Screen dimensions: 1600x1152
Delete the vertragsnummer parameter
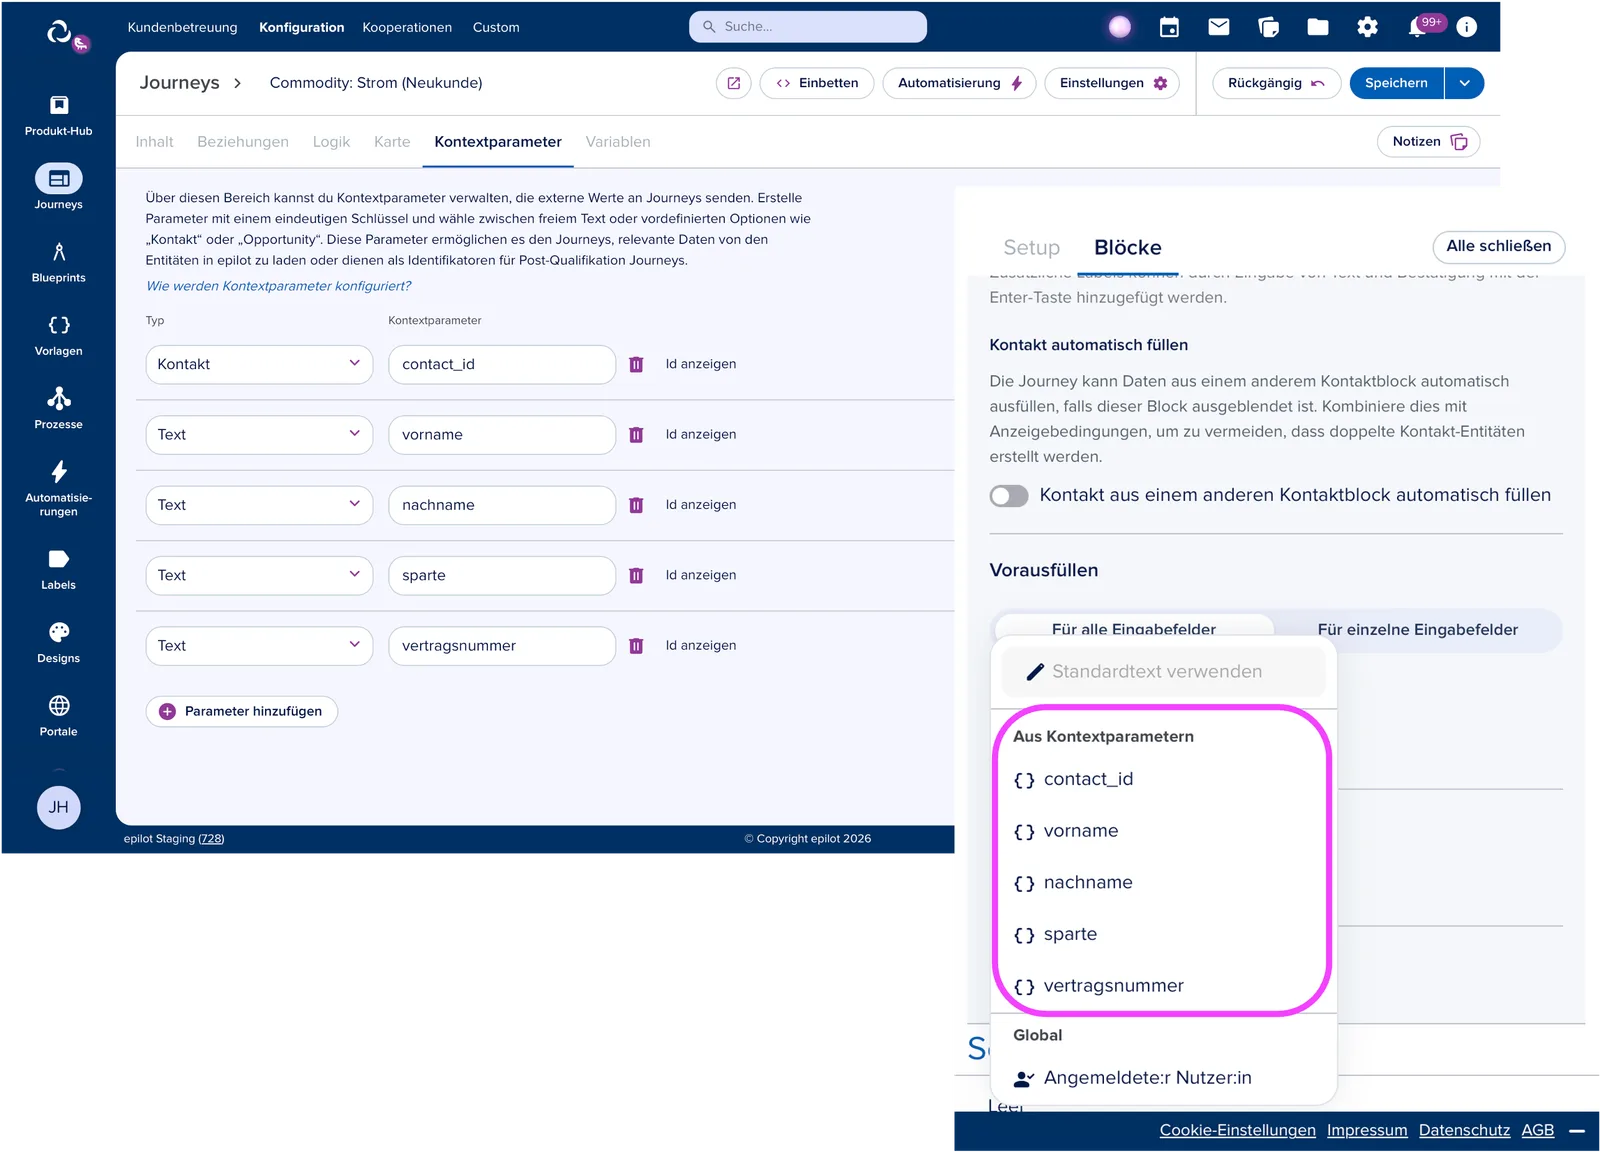636,646
